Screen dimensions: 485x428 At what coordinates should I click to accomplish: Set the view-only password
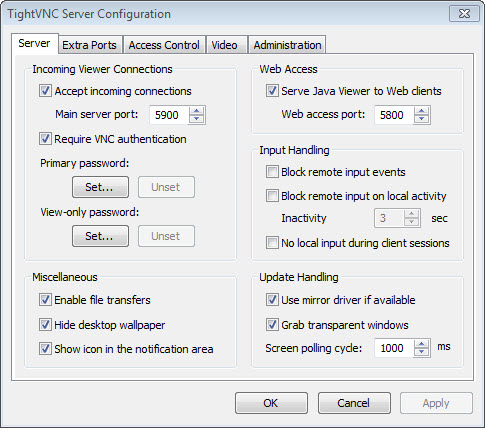tap(100, 236)
